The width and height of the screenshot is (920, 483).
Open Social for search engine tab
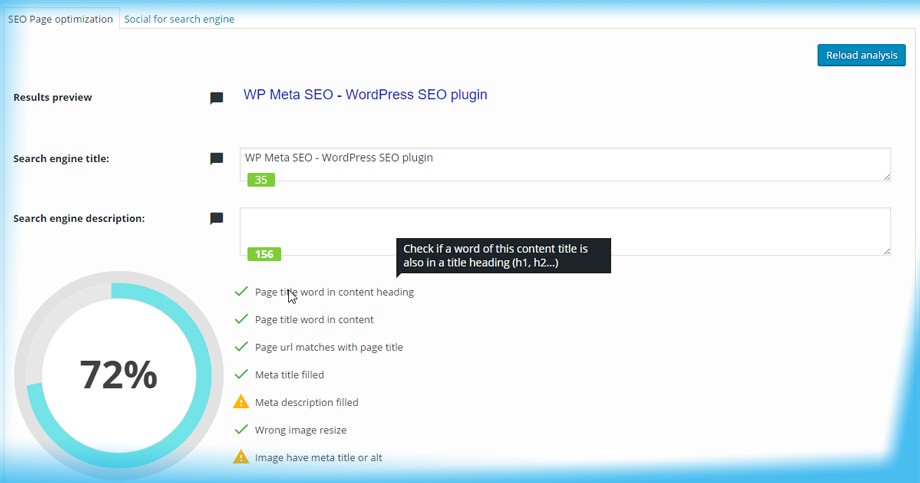(179, 19)
